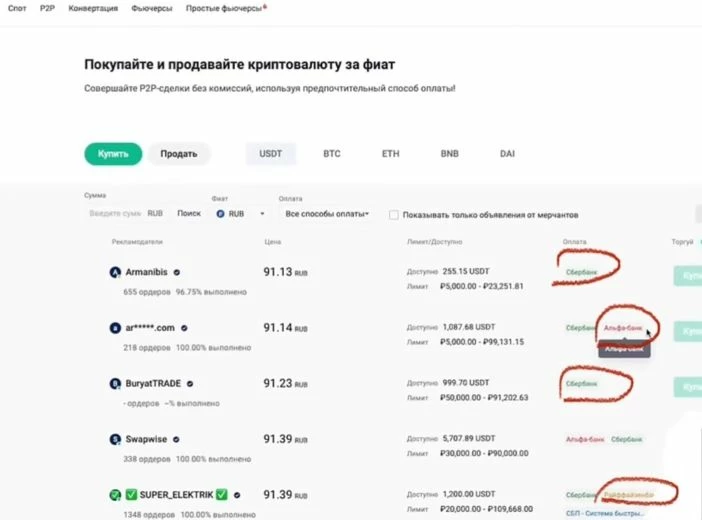
Task: Click the Поиск search button
Action: click(189, 213)
